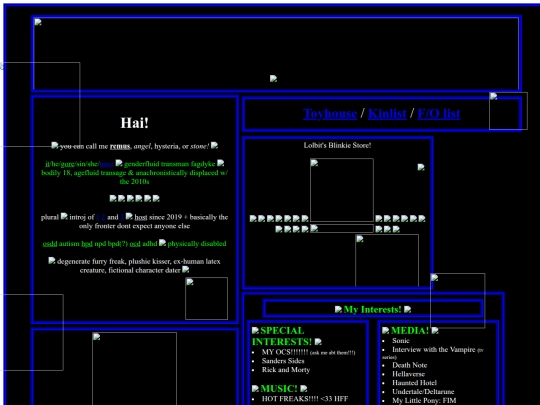Click broken image before 'MUSIC!' heading
540x405 pixels.
click(255, 388)
